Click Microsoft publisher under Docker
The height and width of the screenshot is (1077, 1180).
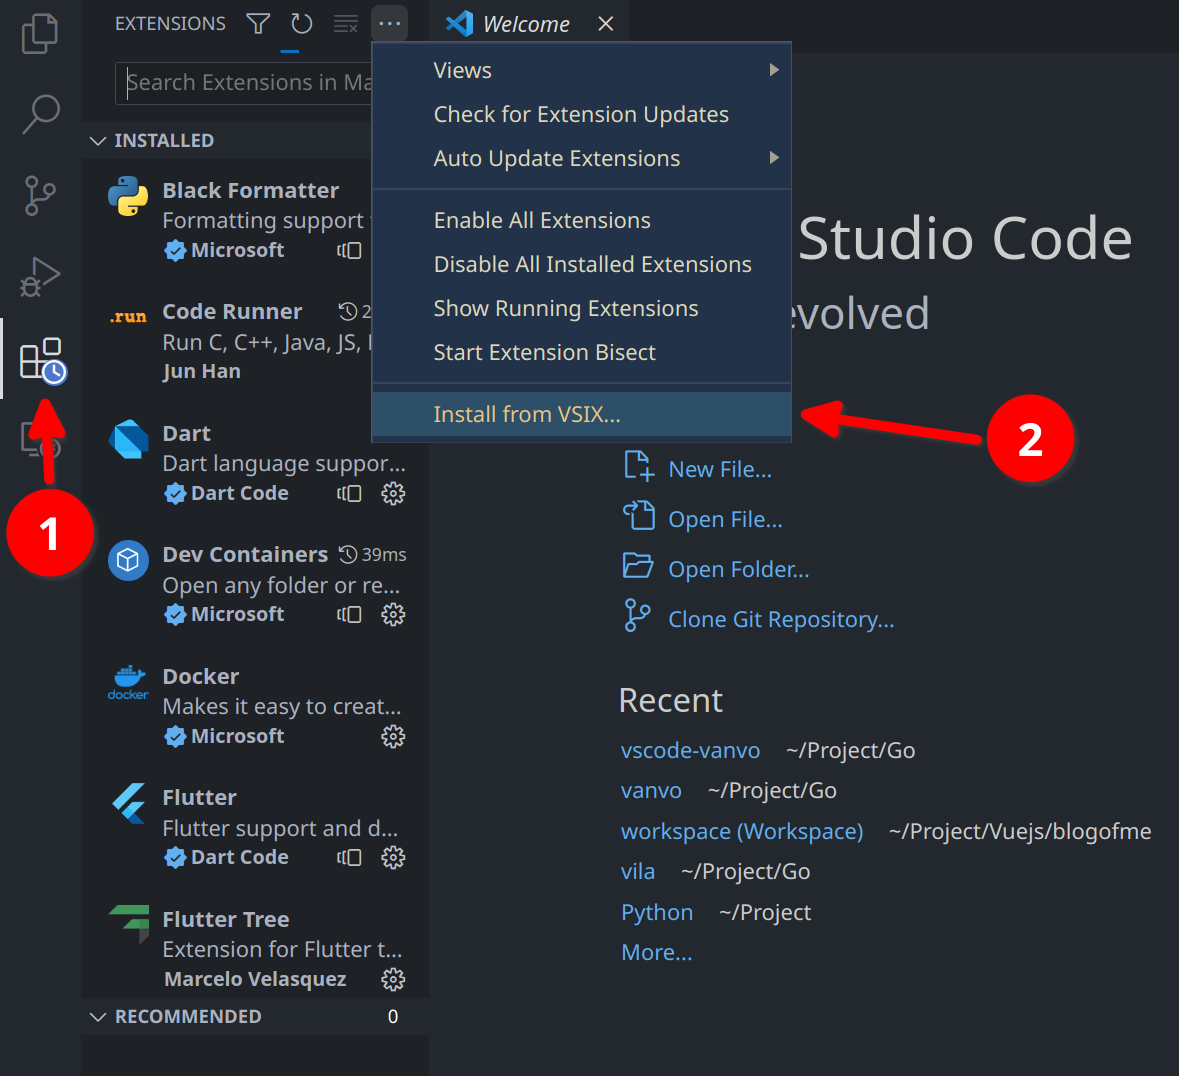coord(237,736)
